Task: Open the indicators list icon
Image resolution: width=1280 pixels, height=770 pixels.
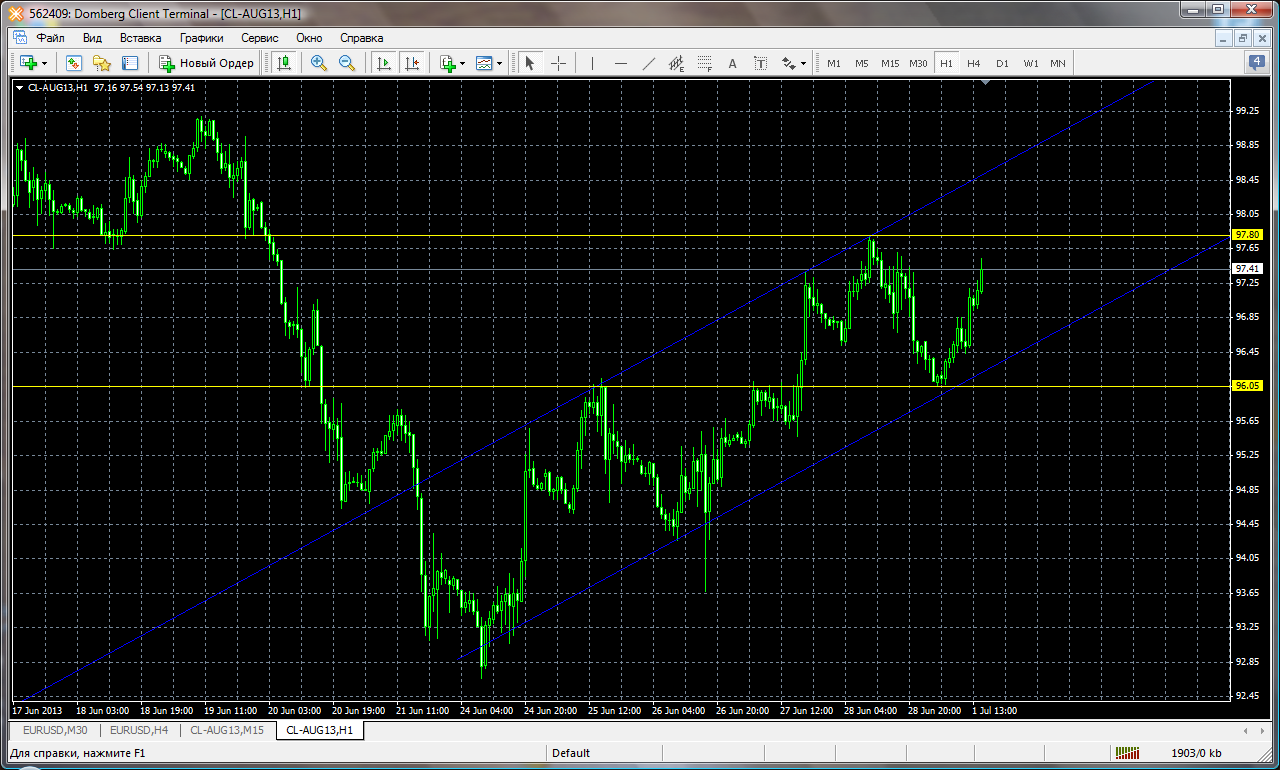Action: 448,63
